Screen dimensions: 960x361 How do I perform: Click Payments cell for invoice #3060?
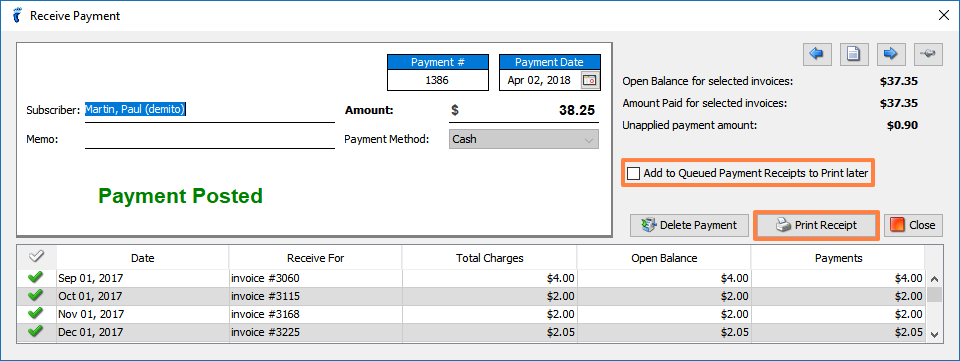pyautogui.click(x=838, y=278)
